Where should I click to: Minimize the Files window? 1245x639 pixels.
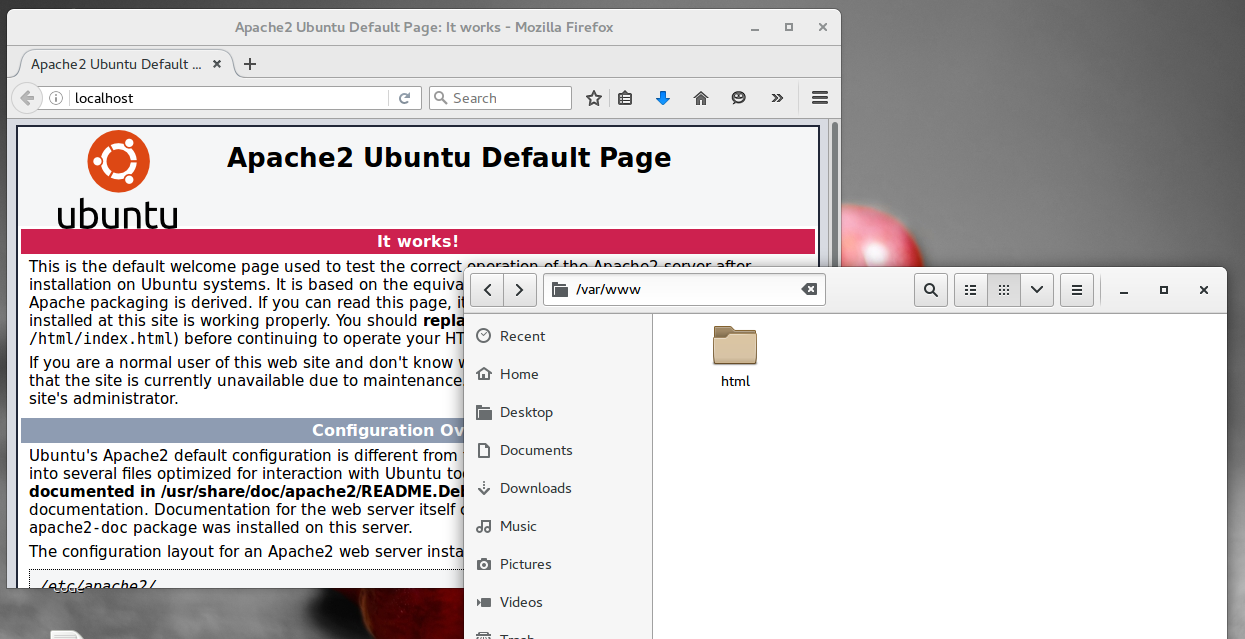[1125, 290]
